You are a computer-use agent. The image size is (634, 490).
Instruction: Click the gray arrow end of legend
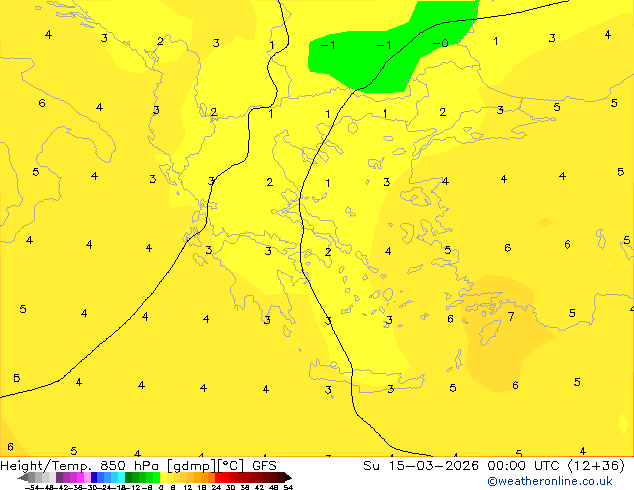tap(23, 477)
